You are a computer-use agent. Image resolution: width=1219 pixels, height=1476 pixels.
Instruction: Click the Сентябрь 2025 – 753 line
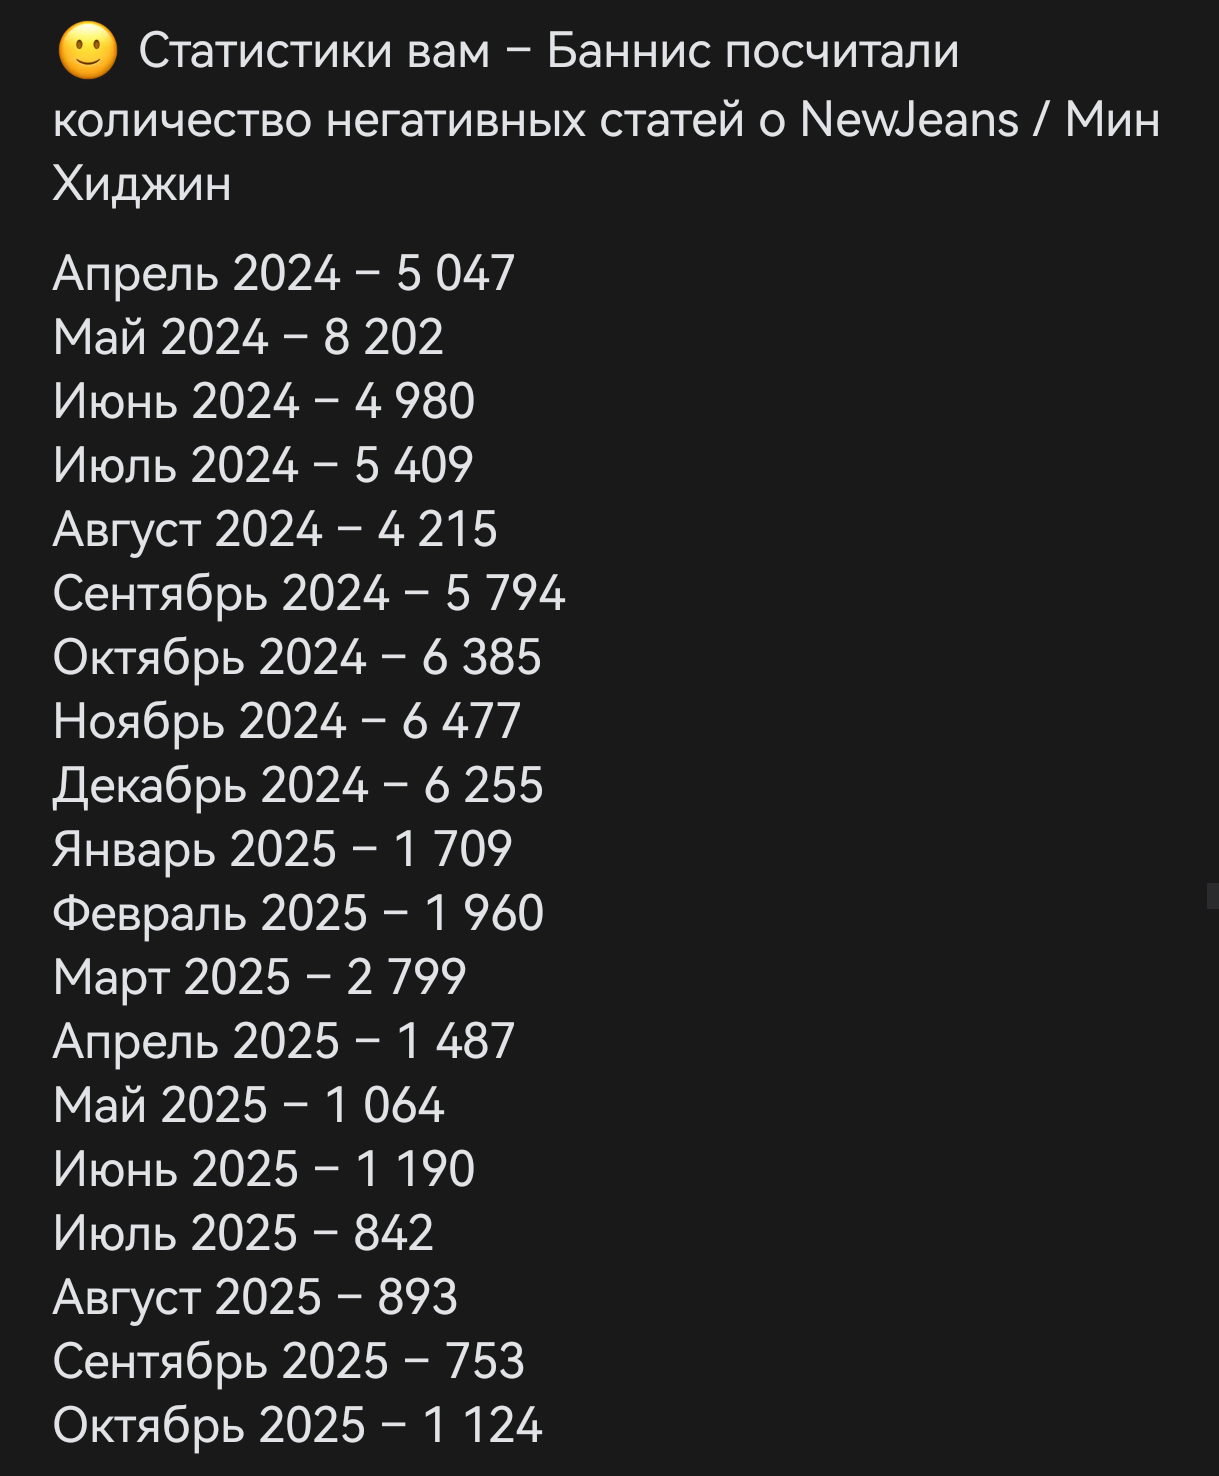(x=288, y=1361)
